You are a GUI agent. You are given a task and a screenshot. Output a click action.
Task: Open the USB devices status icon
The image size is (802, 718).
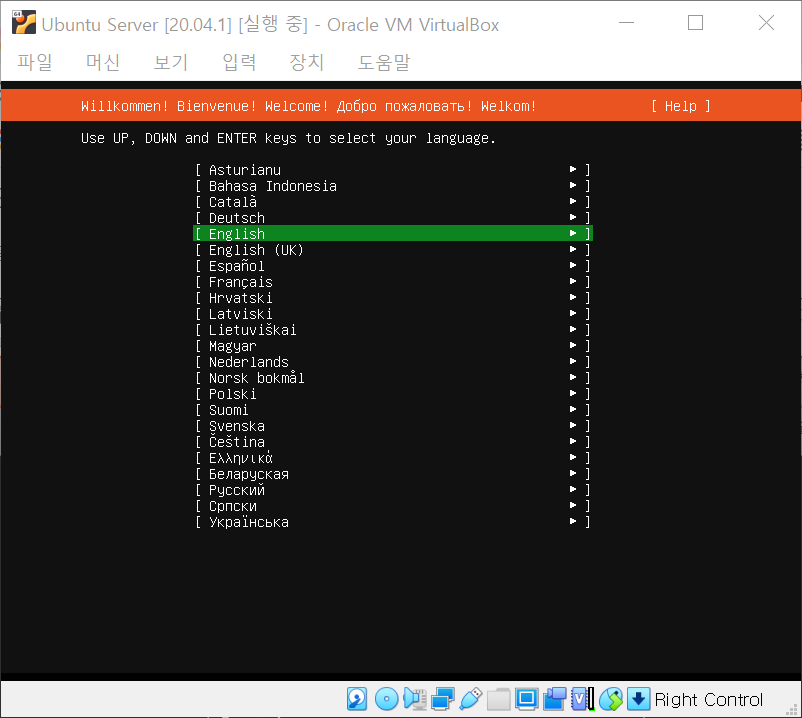[x=471, y=699]
